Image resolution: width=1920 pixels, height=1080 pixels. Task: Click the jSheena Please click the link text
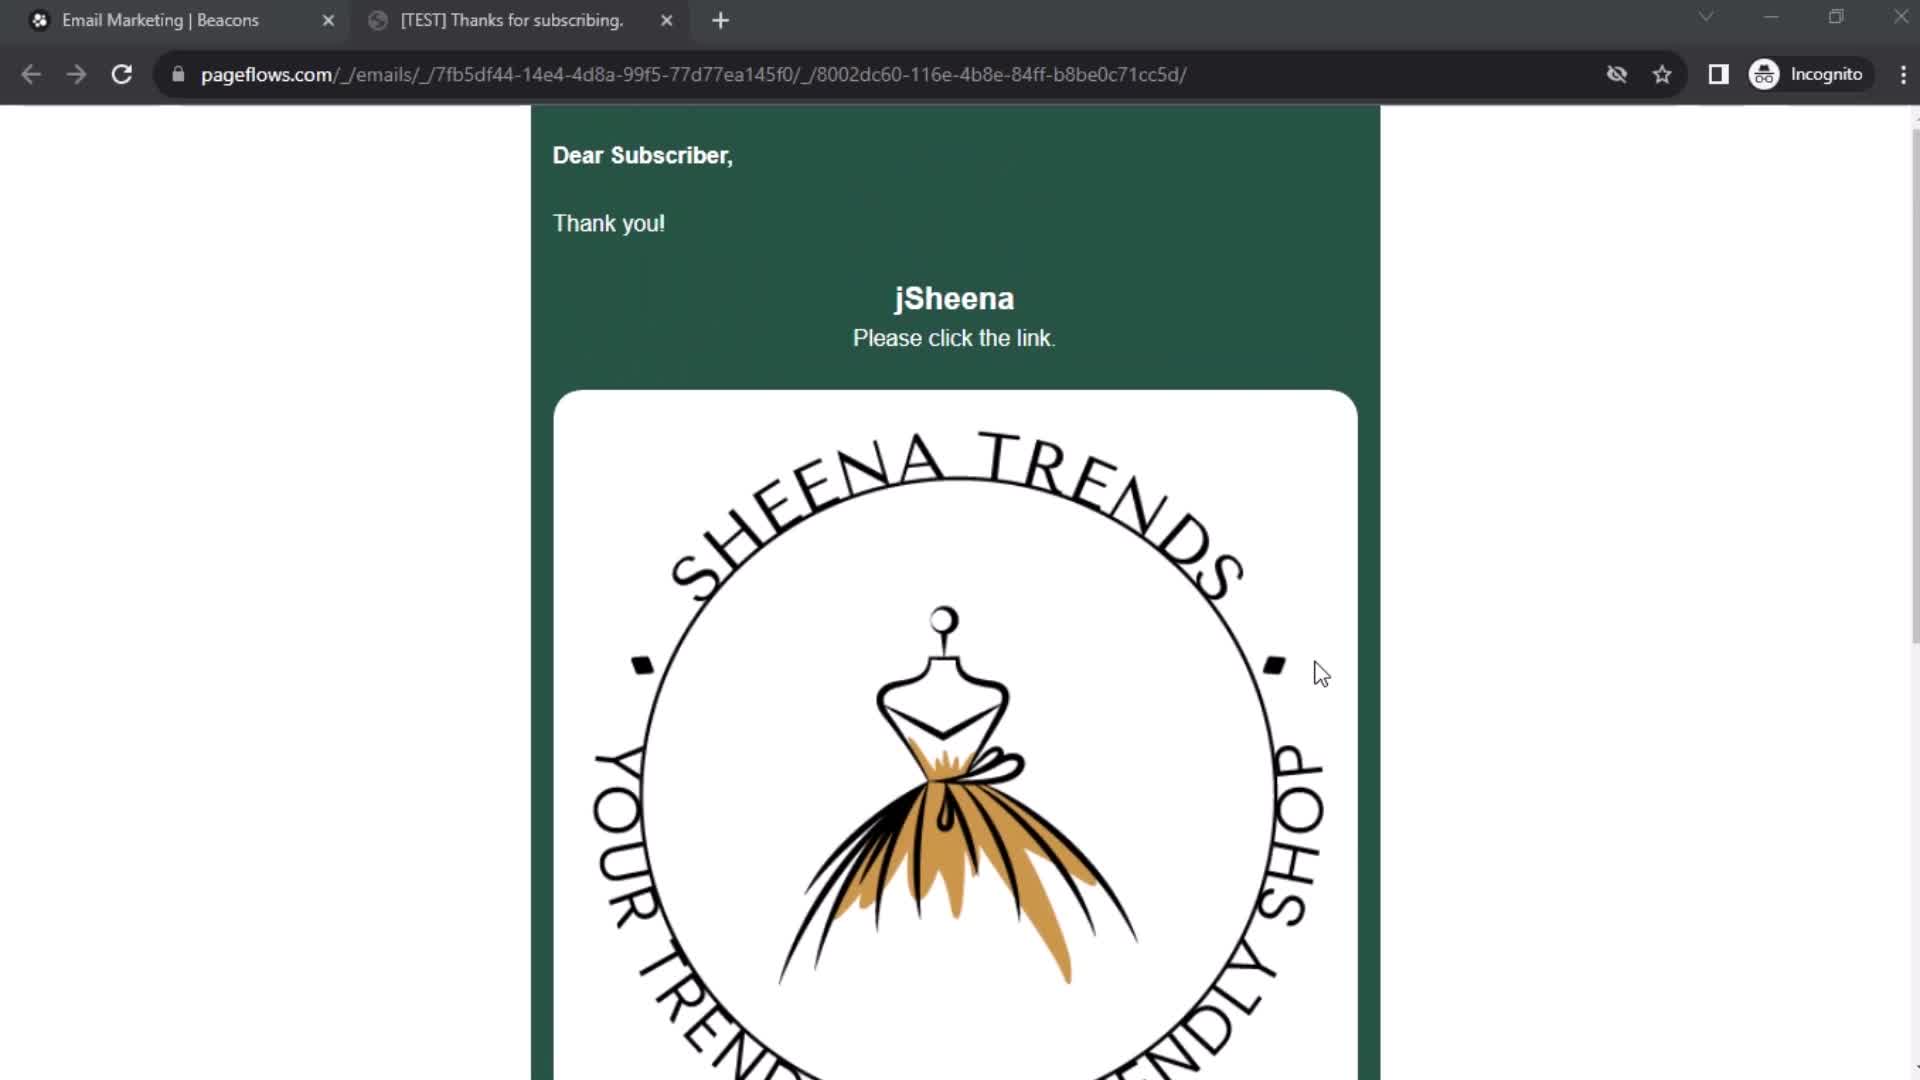pyautogui.click(x=955, y=318)
